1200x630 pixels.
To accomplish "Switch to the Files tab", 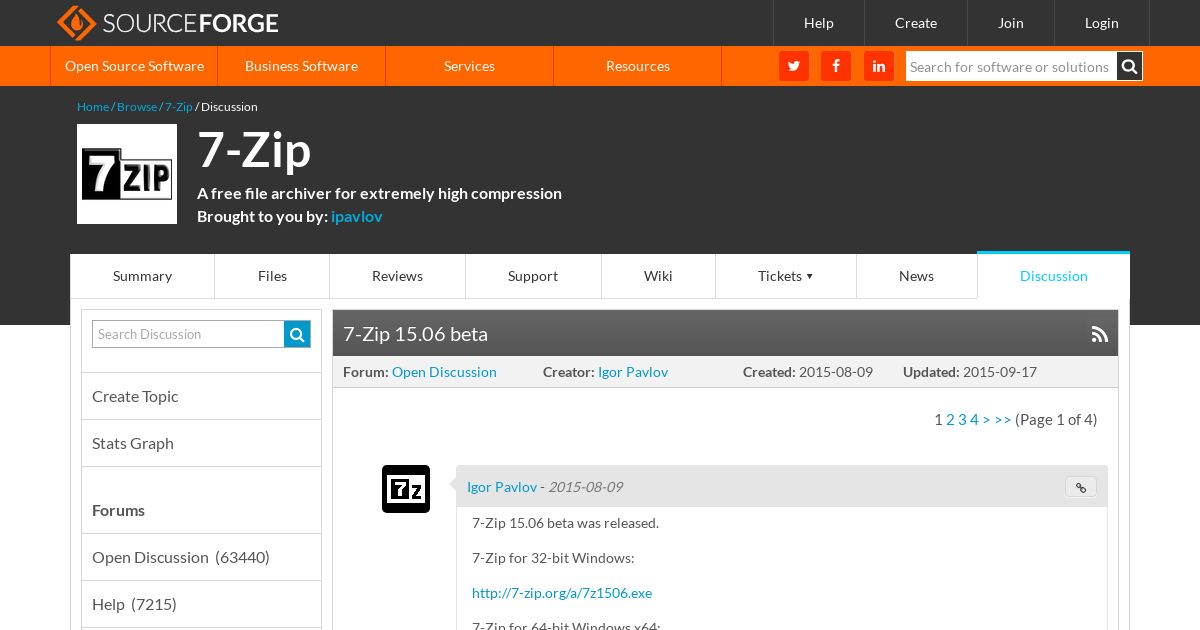I will coord(272,276).
